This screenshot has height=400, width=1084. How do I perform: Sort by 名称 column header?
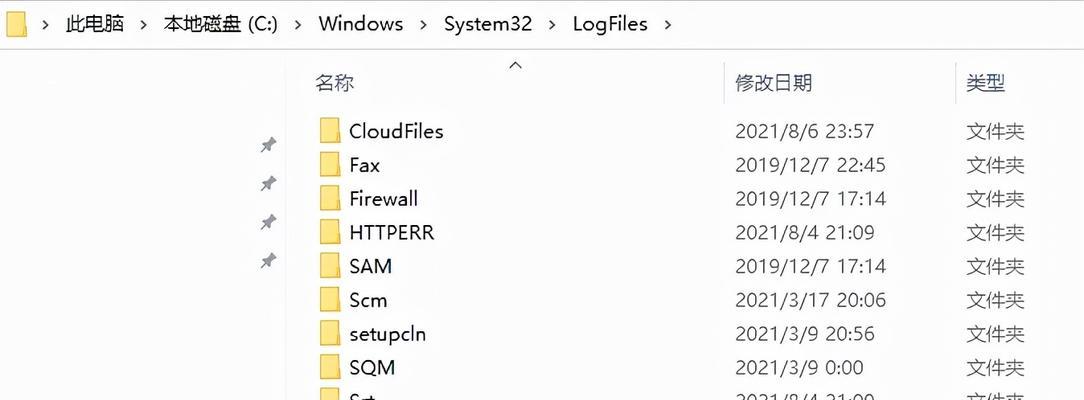click(335, 84)
